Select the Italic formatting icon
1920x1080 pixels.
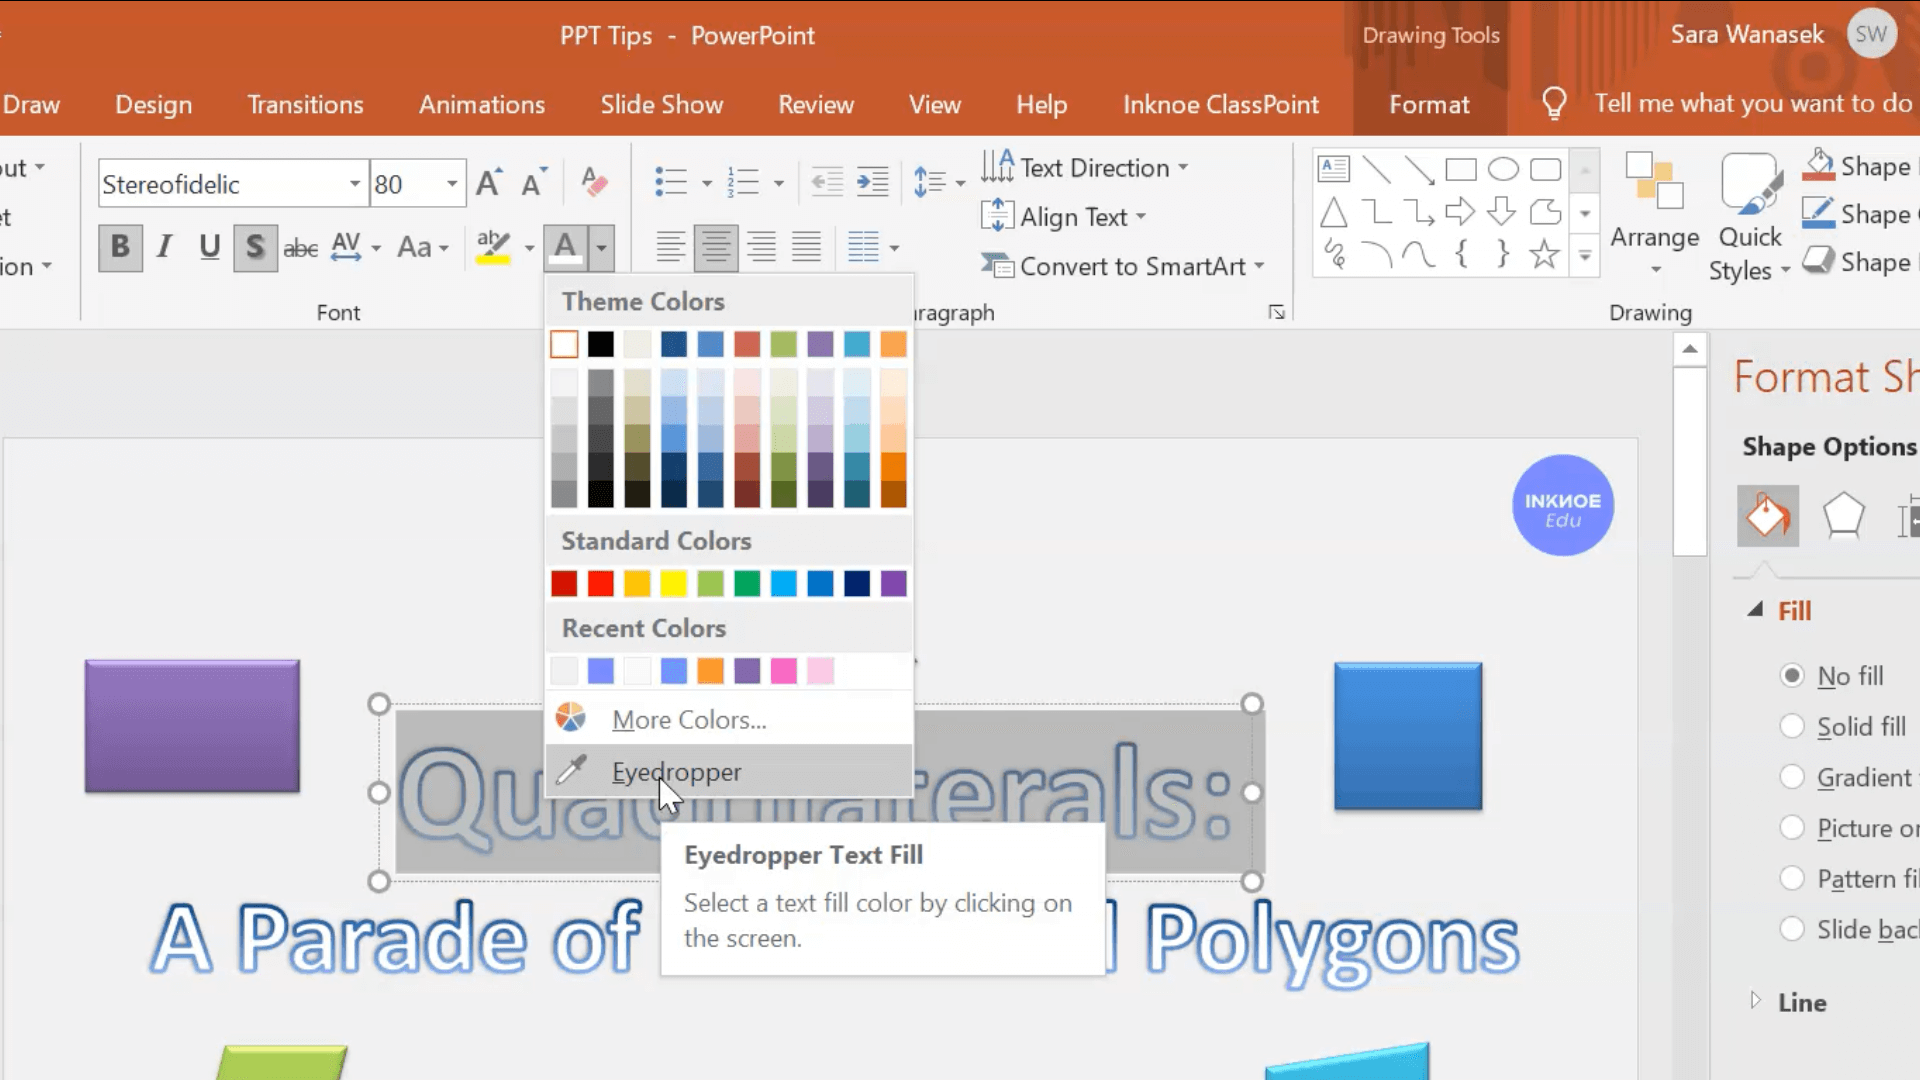point(164,247)
